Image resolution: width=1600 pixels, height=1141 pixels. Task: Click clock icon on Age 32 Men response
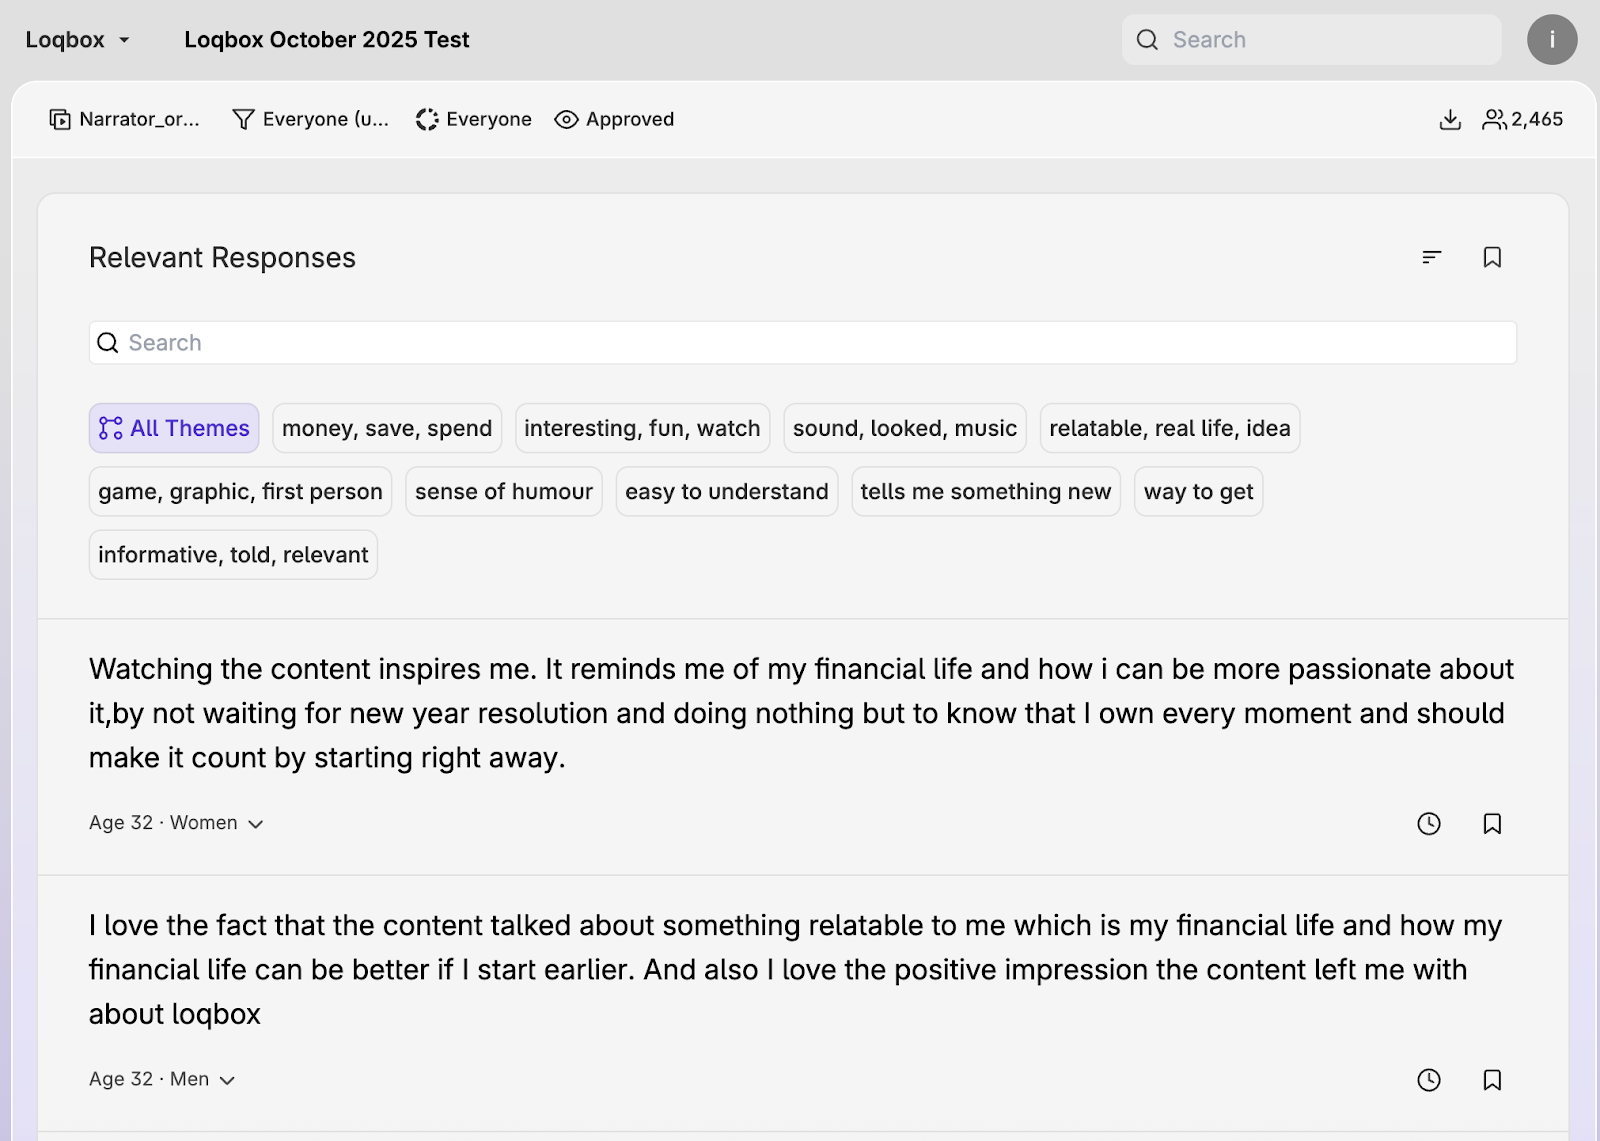1429,1080
